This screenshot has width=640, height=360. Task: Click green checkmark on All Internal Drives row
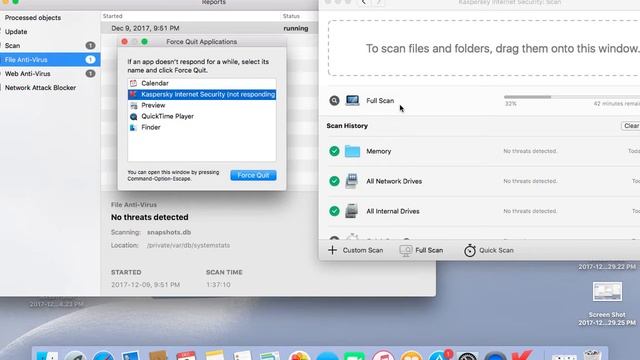click(334, 211)
